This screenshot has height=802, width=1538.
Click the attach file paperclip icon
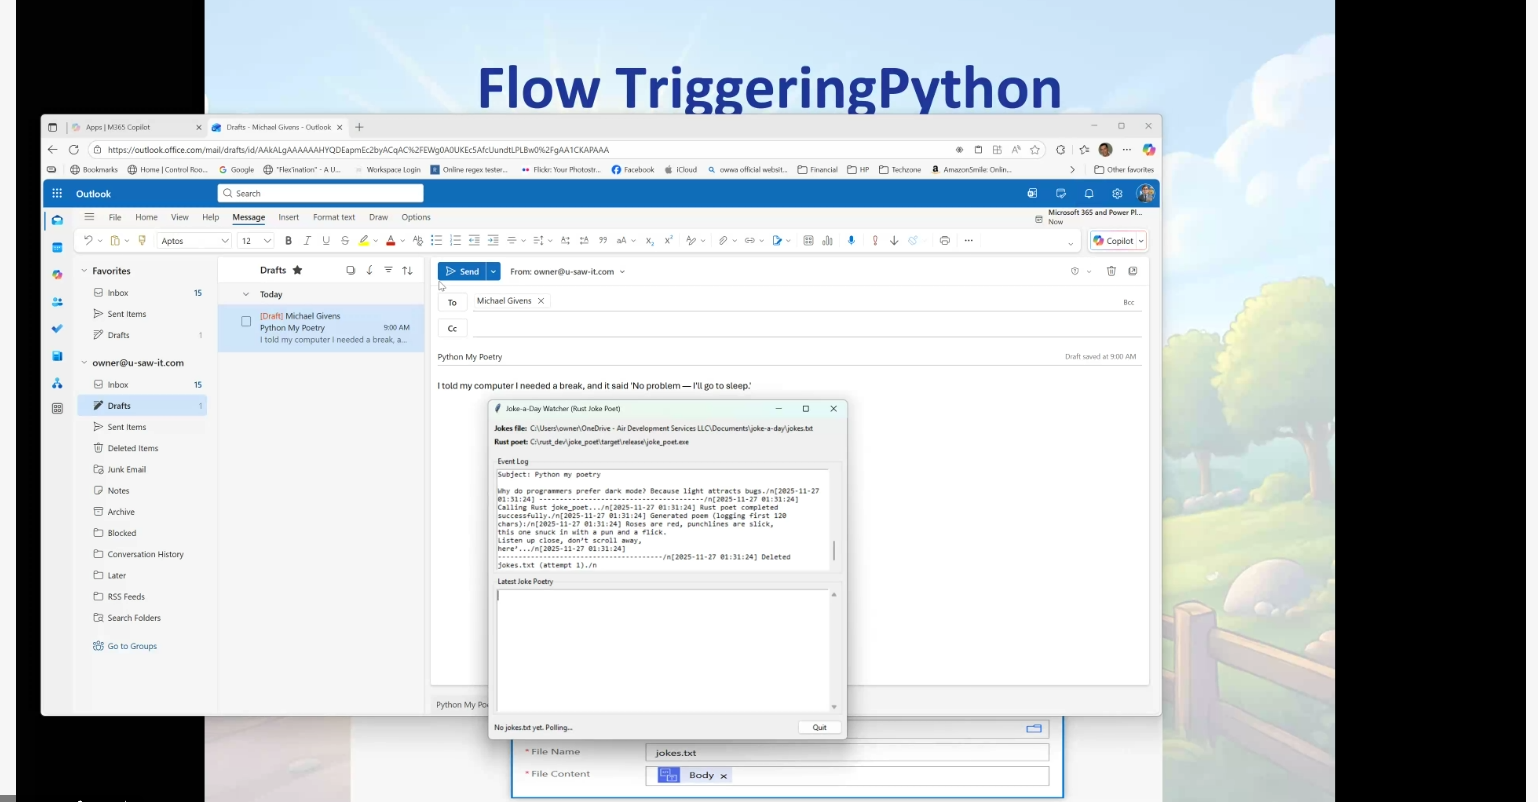[x=722, y=241]
